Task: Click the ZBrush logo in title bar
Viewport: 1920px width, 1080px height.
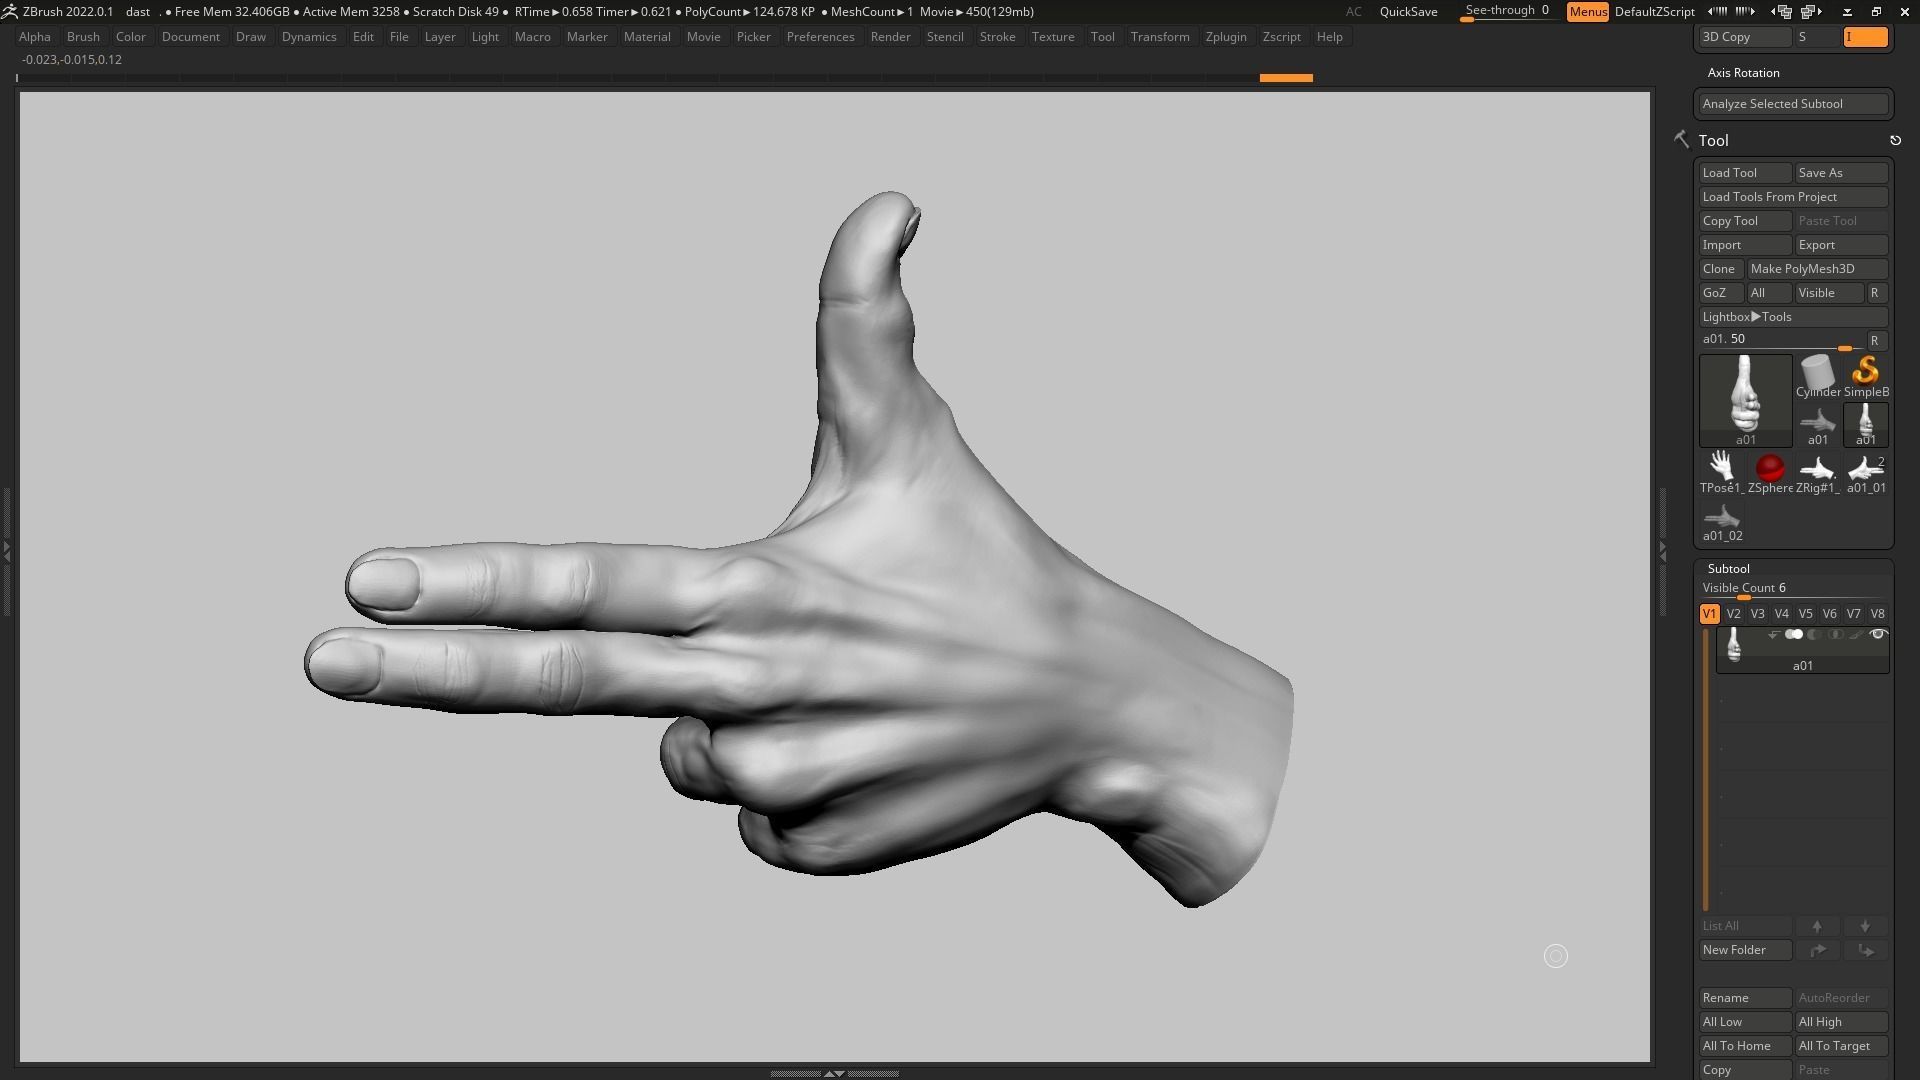Action: click(9, 12)
